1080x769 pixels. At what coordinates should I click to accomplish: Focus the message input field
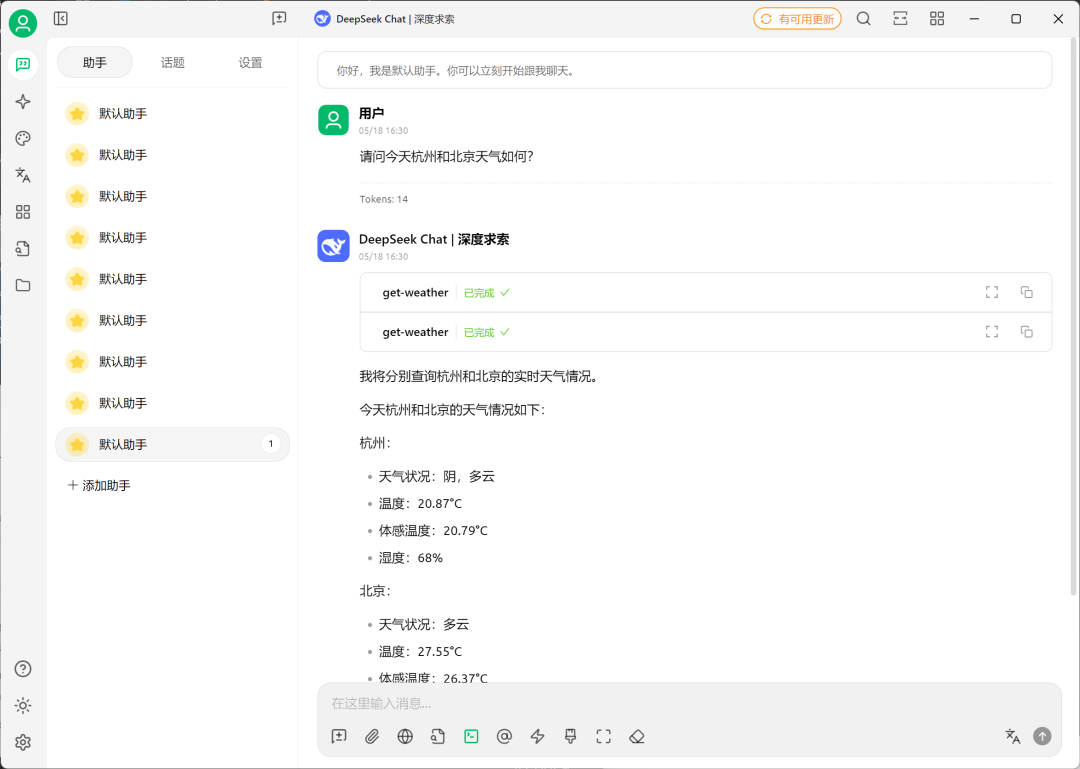[x=689, y=704]
